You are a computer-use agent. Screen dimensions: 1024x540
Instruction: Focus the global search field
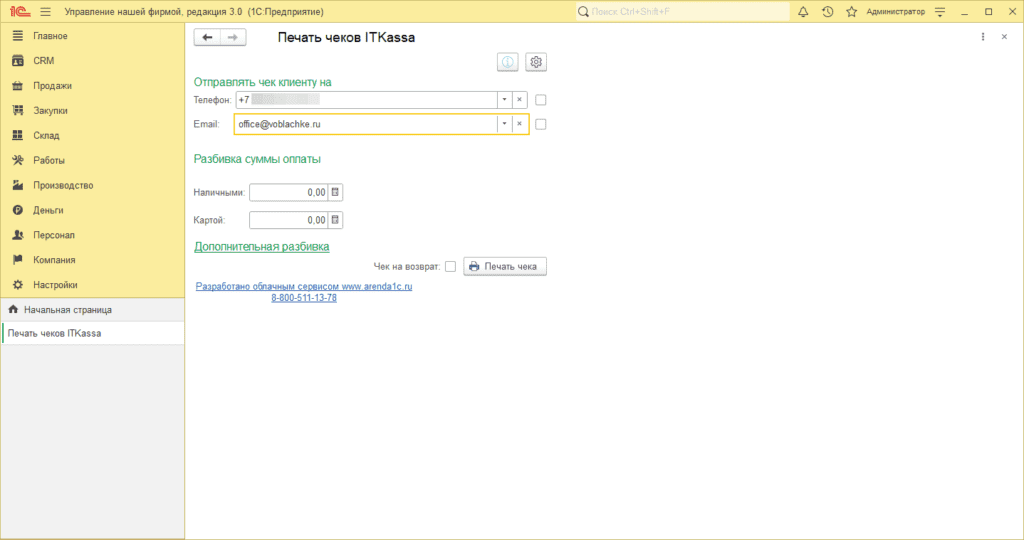point(682,12)
